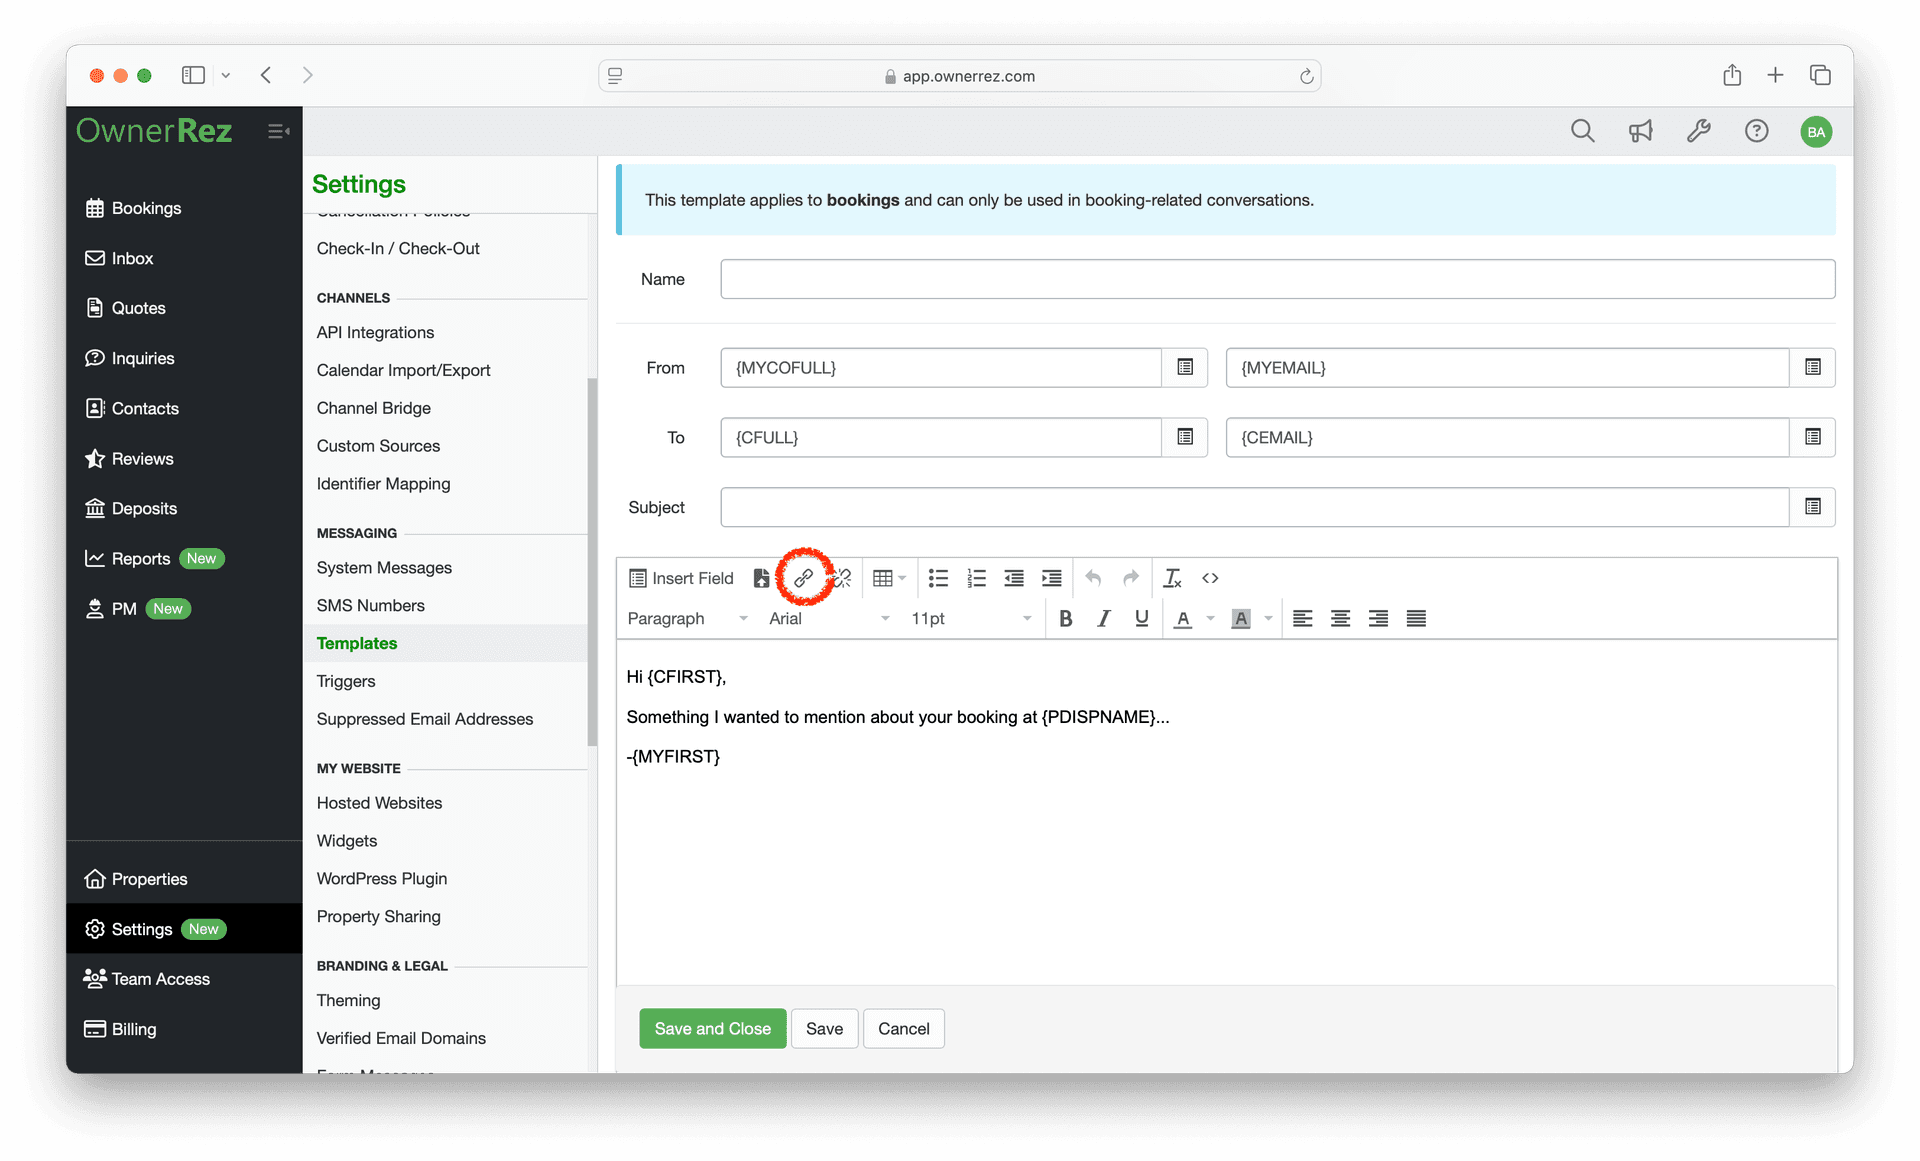Screen dimensions: 1920x1161
Task: Toggle underline formatting on selected text
Action: pyautogui.click(x=1140, y=618)
